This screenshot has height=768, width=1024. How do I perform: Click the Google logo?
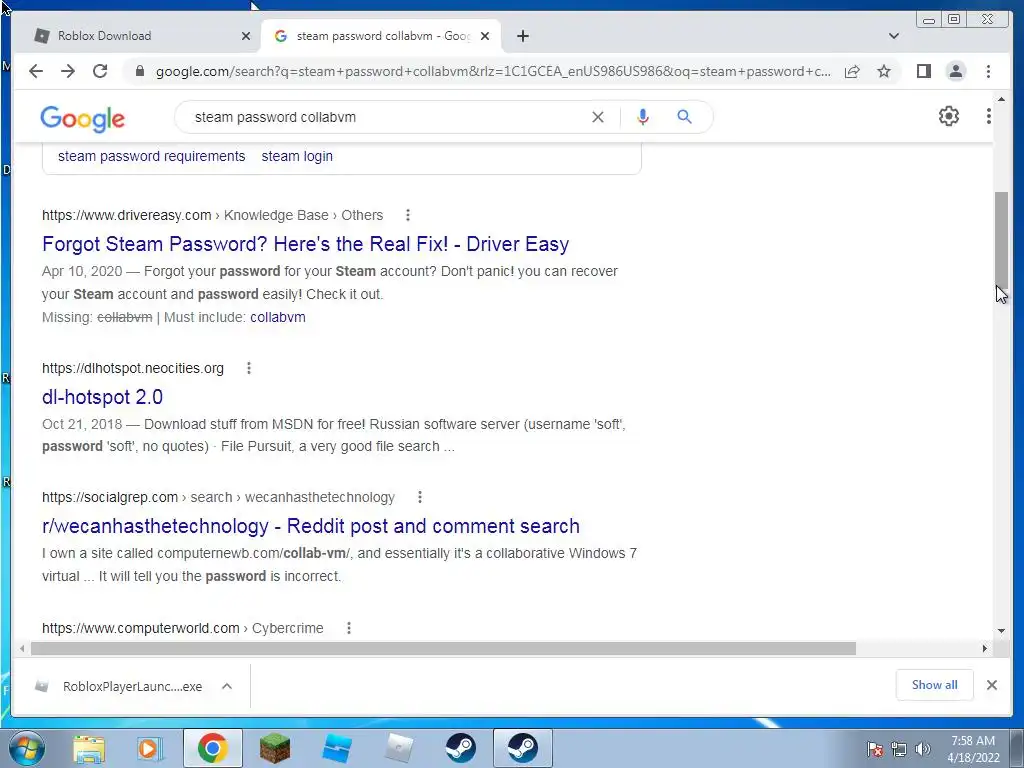click(82, 119)
